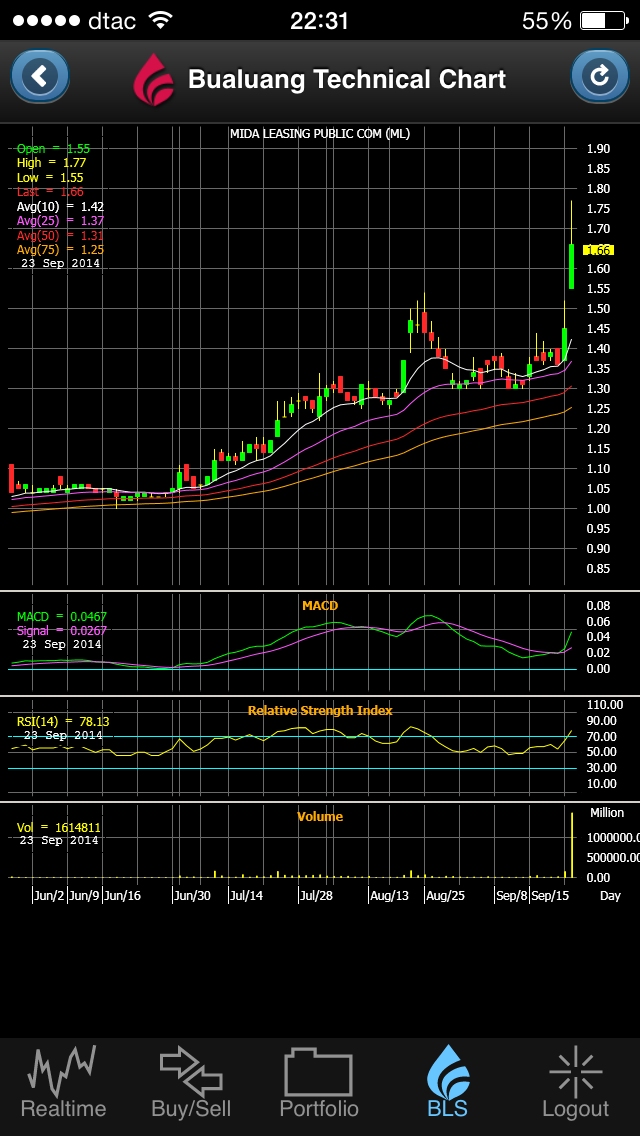Tap the MIDA LEASING PUBLIC COM (ML) title

320,133
